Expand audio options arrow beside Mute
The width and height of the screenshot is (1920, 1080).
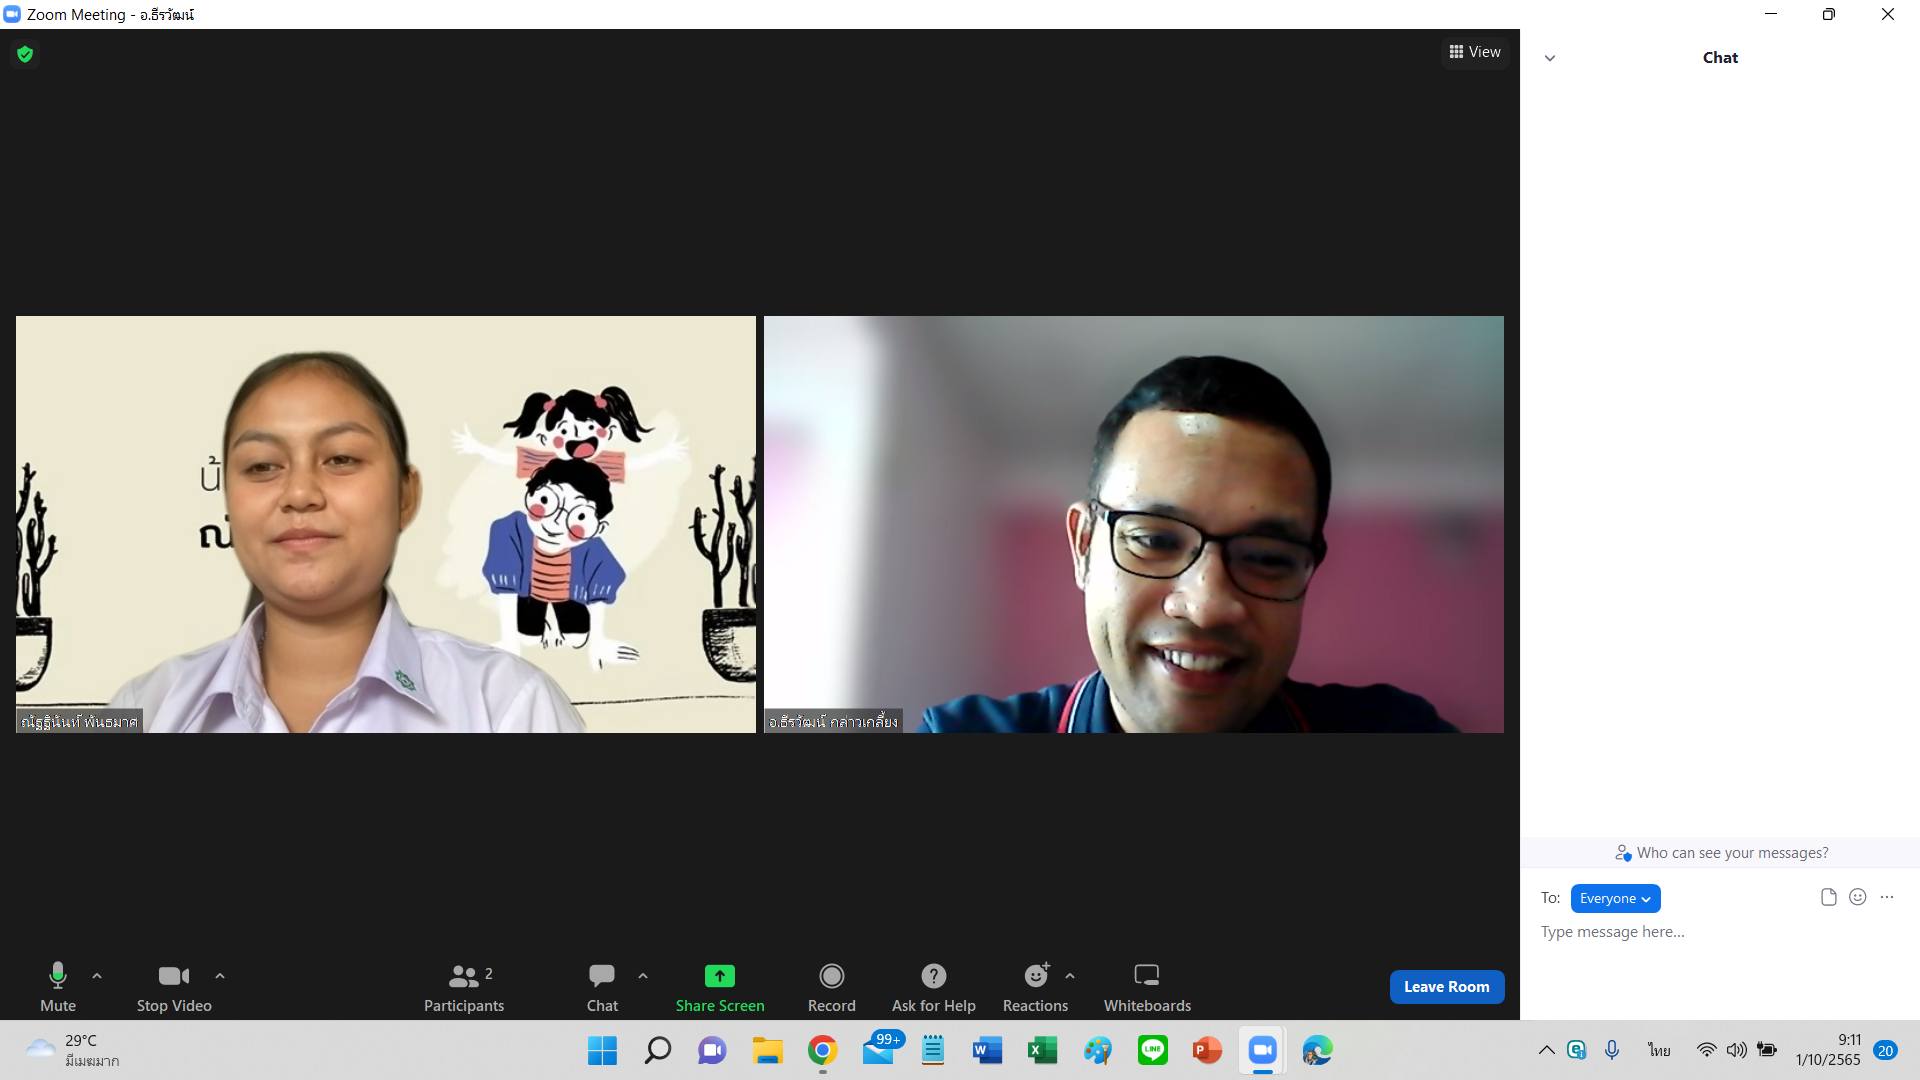97,975
